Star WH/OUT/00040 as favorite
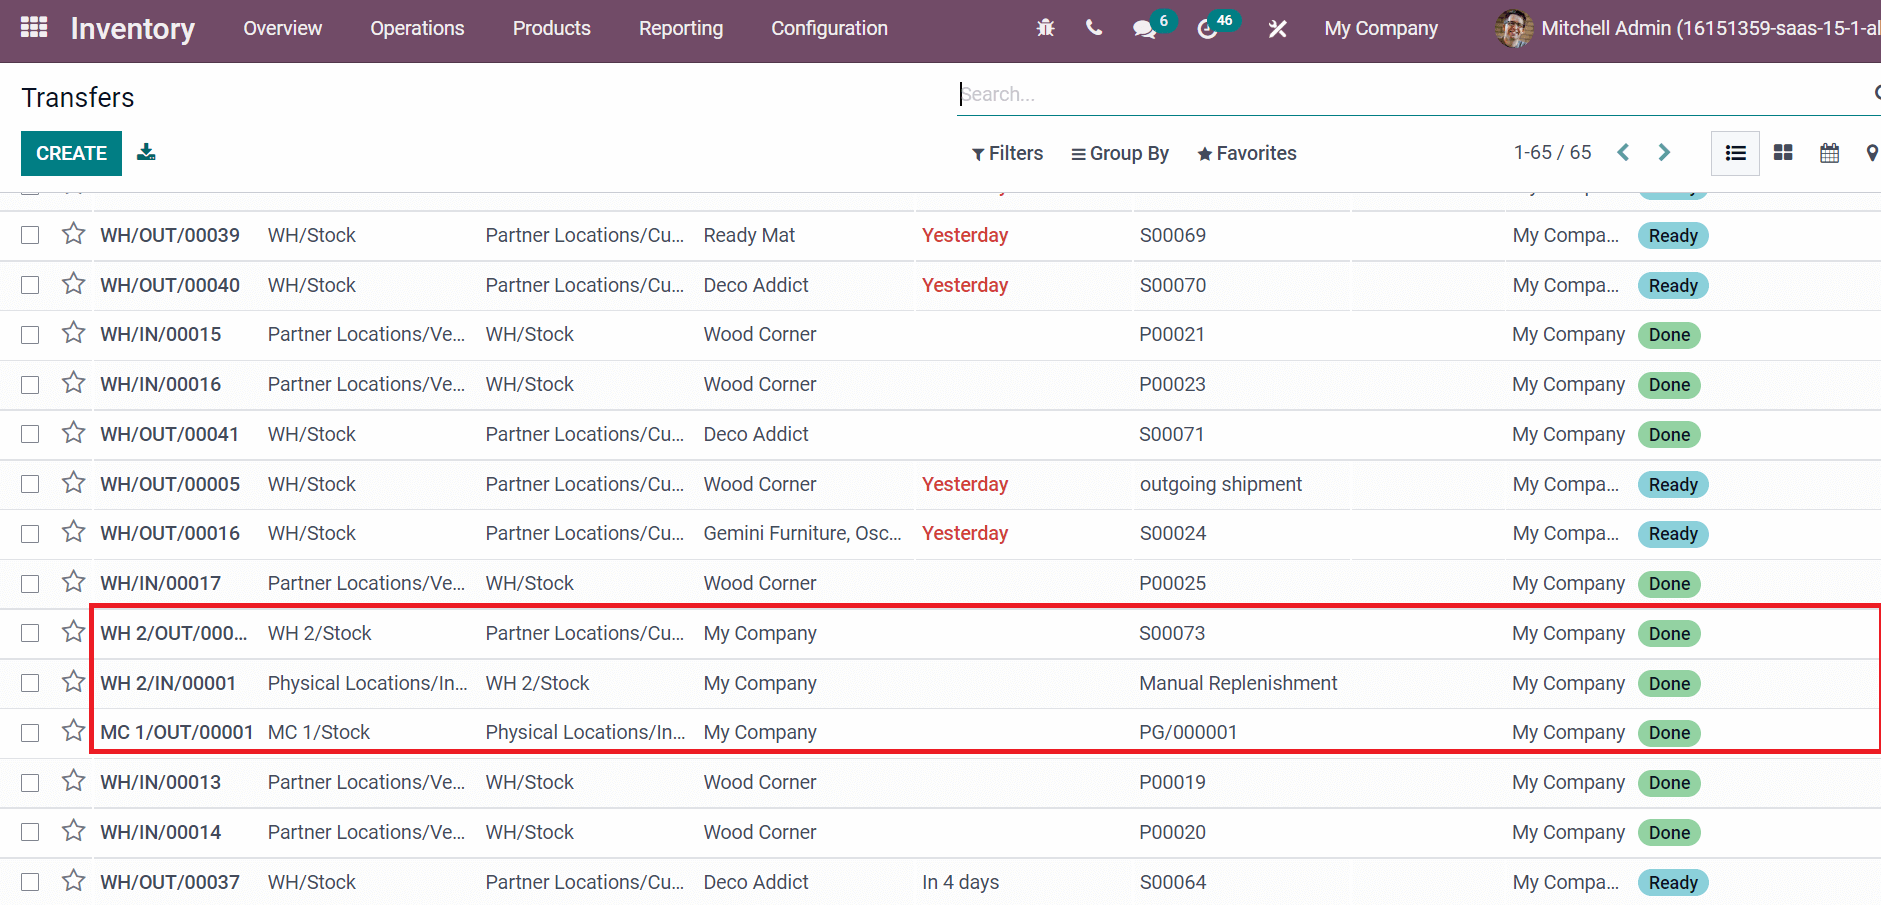This screenshot has height=905, width=1881. 73,284
